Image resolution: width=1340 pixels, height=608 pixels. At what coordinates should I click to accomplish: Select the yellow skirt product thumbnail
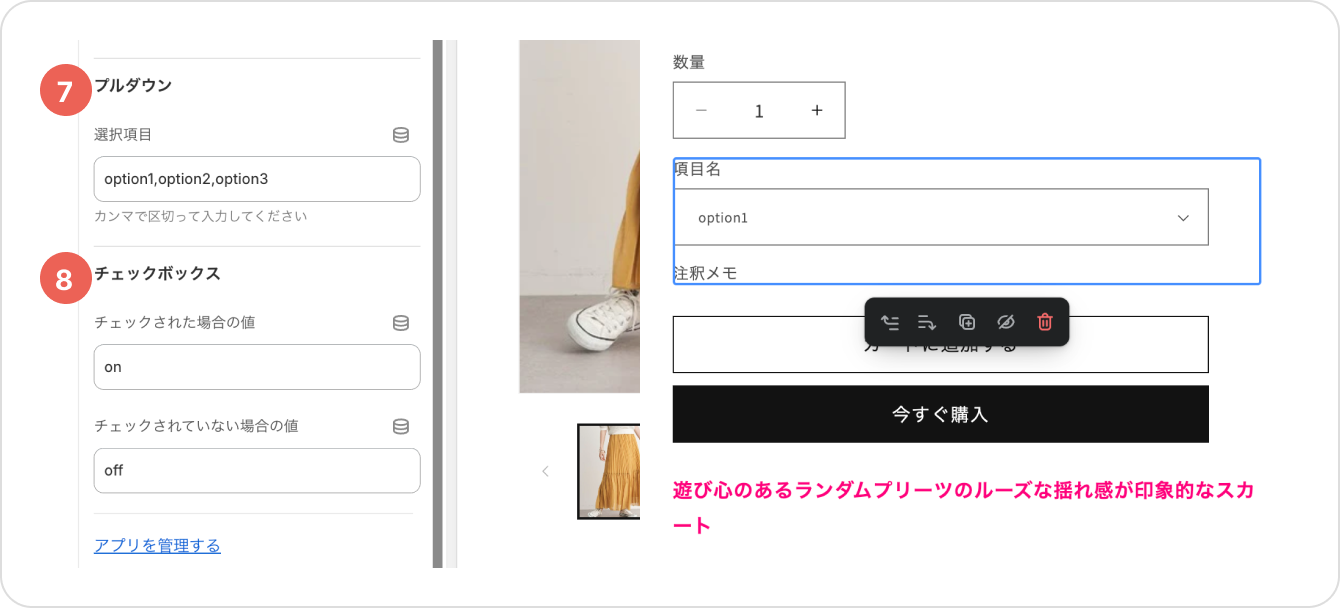click(609, 471)
